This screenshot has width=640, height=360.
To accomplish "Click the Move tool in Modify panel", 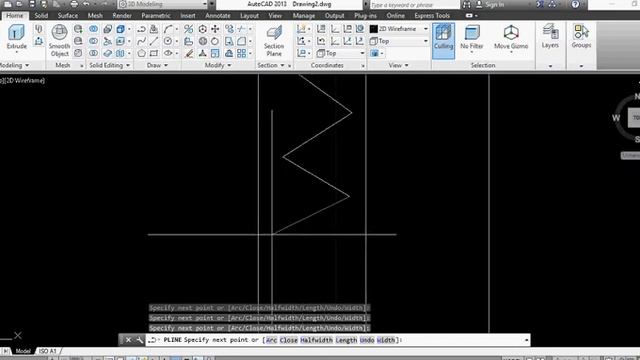I will coord(215,29).
